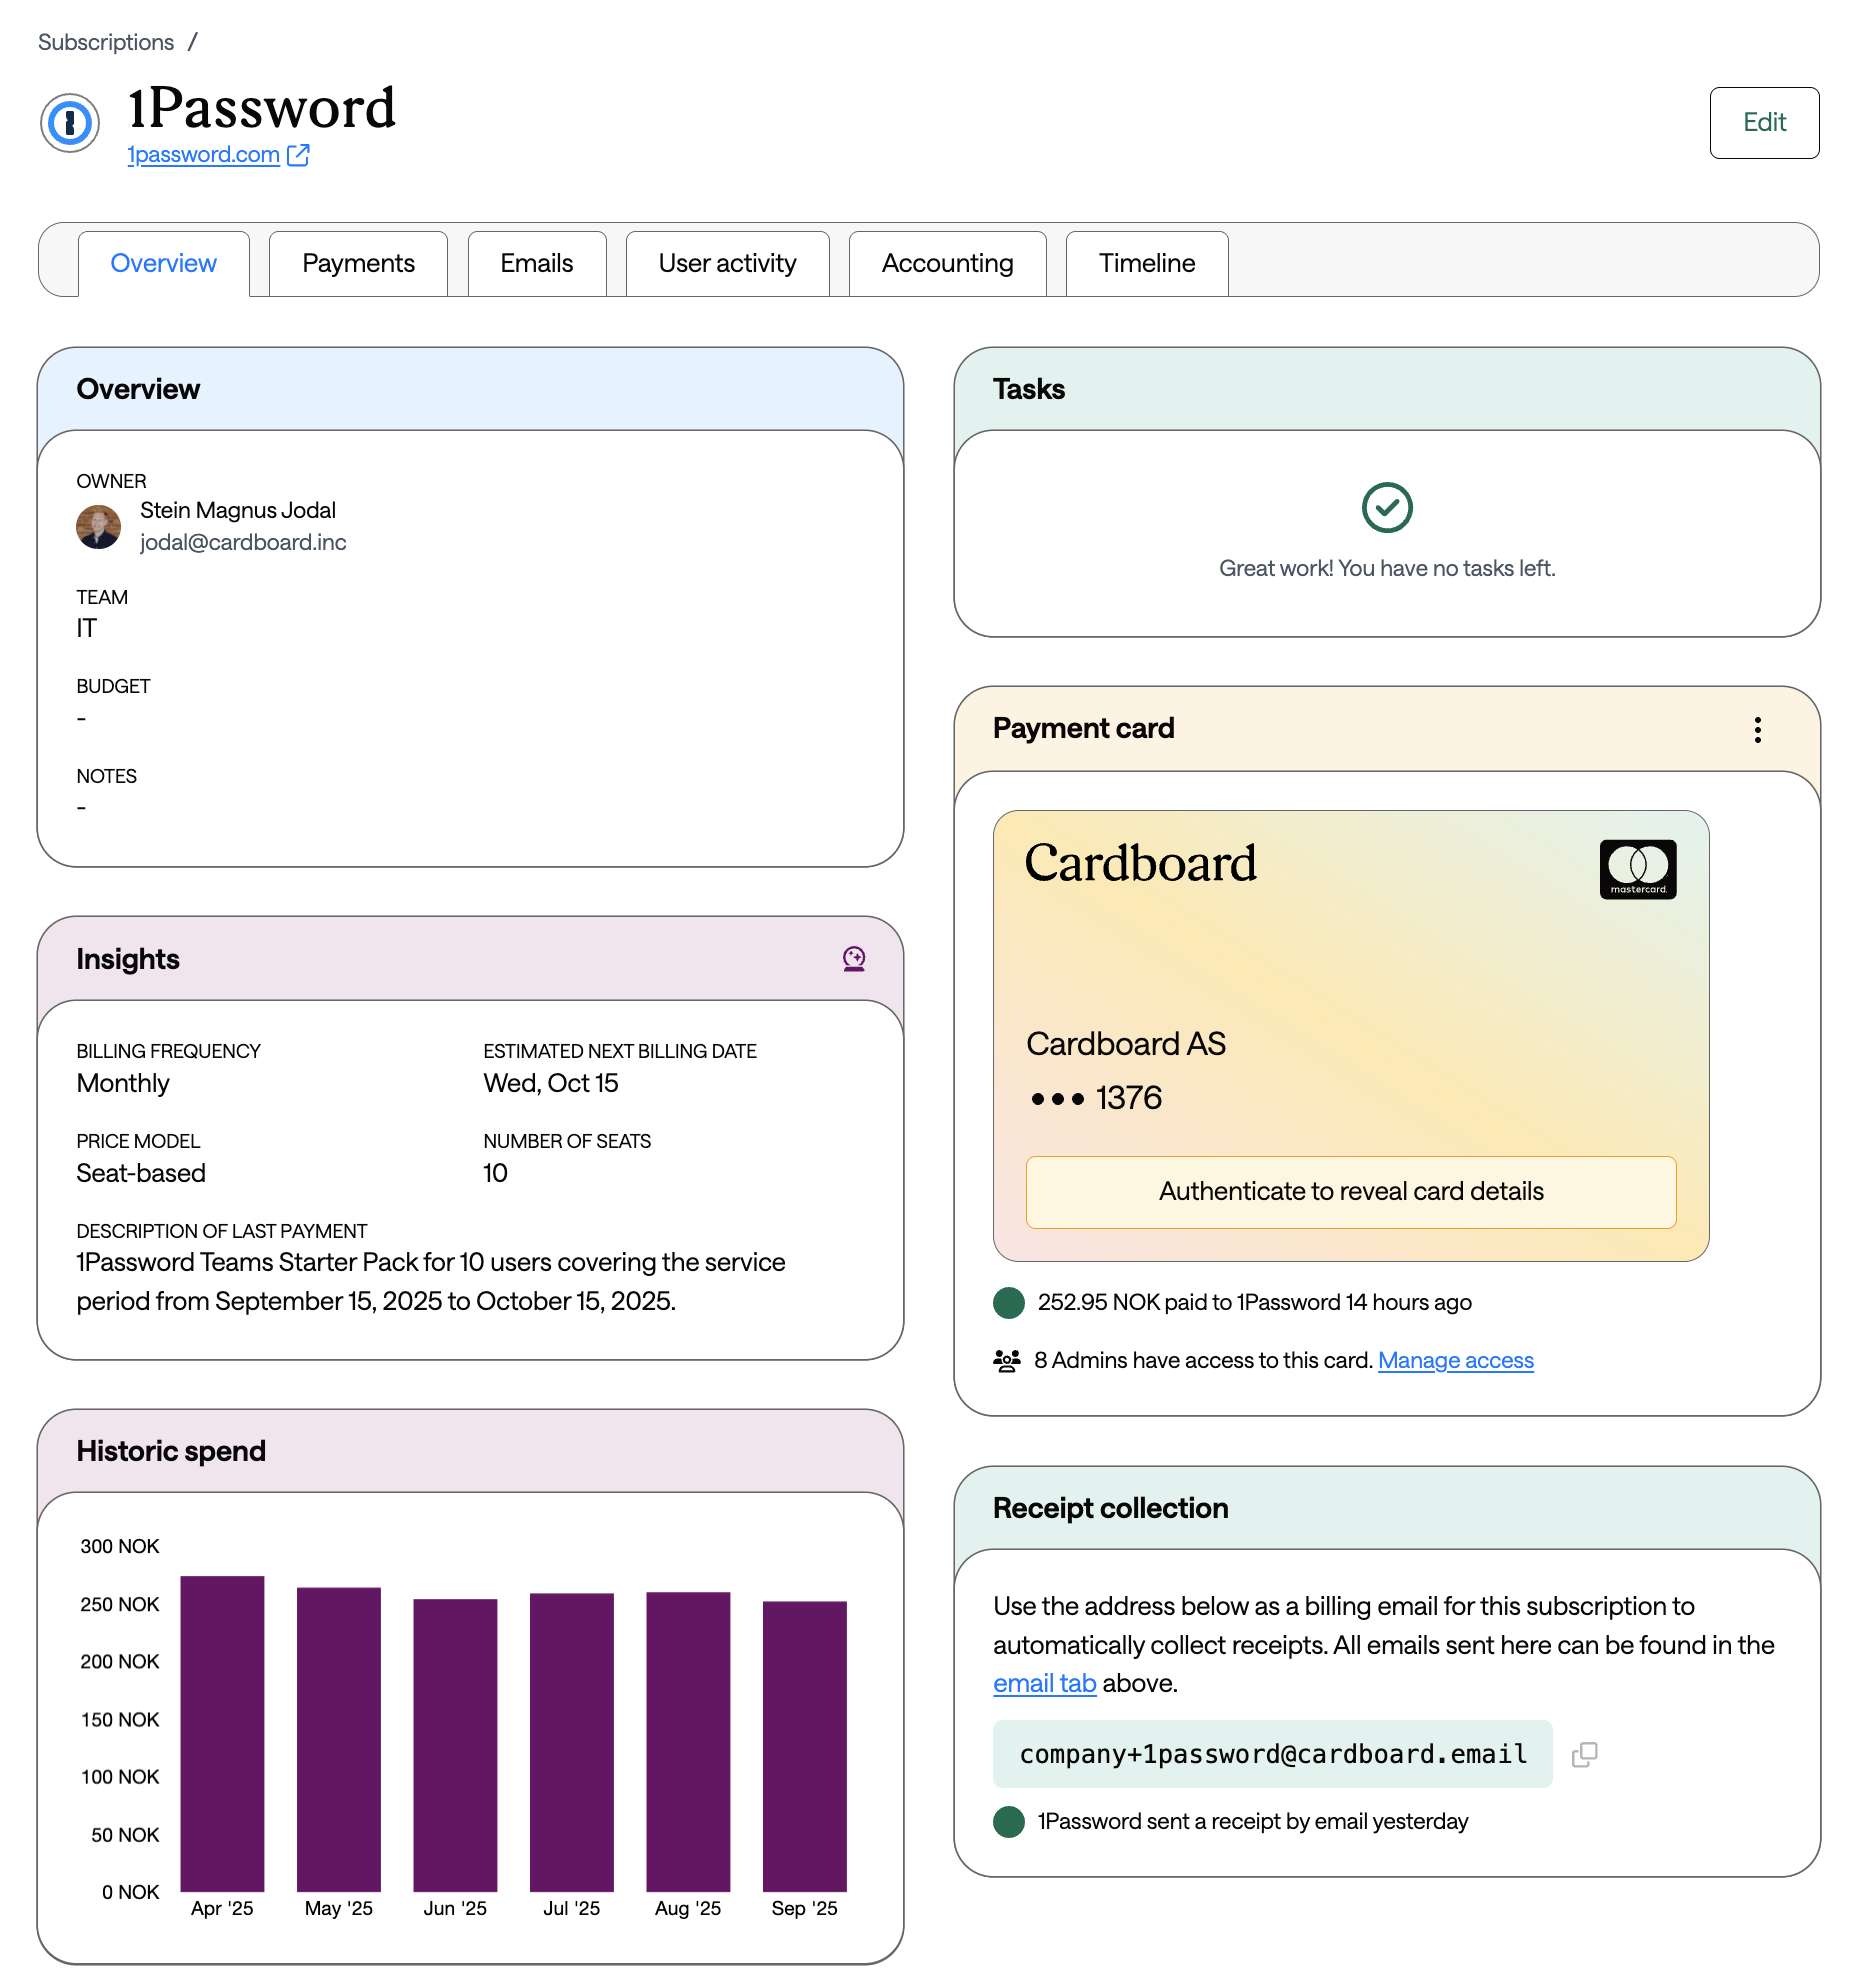The height and width of the screenshot is (1988, 1852).
Task: Click the '1Password sent a receipt' status text
Action: click(1253, 1822)
